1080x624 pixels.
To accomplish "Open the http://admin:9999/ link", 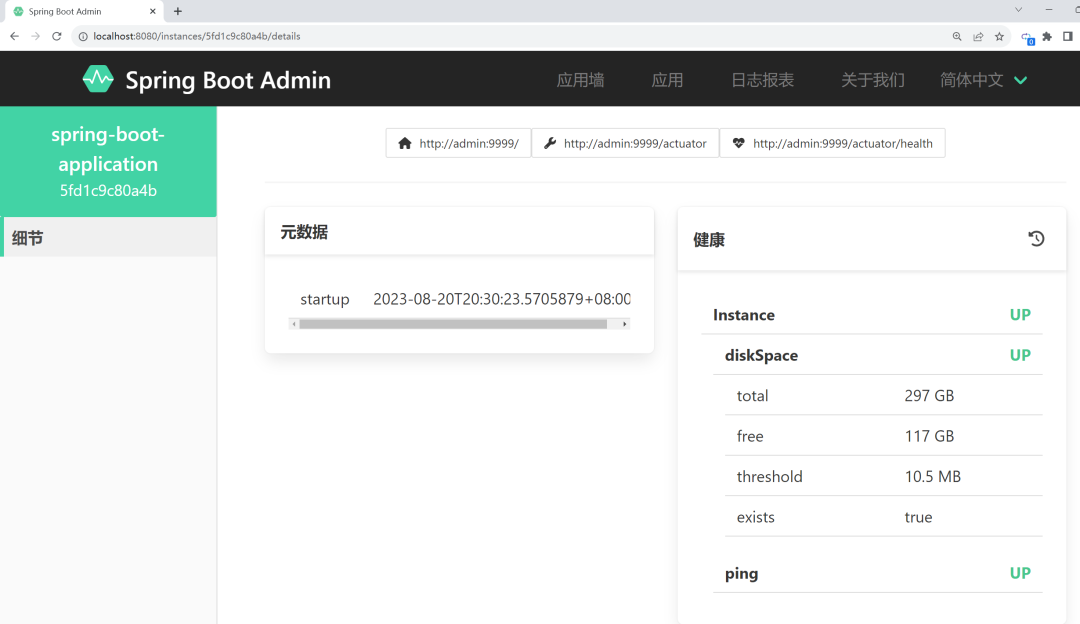I will pyautogui.click(x=458, y=143).
